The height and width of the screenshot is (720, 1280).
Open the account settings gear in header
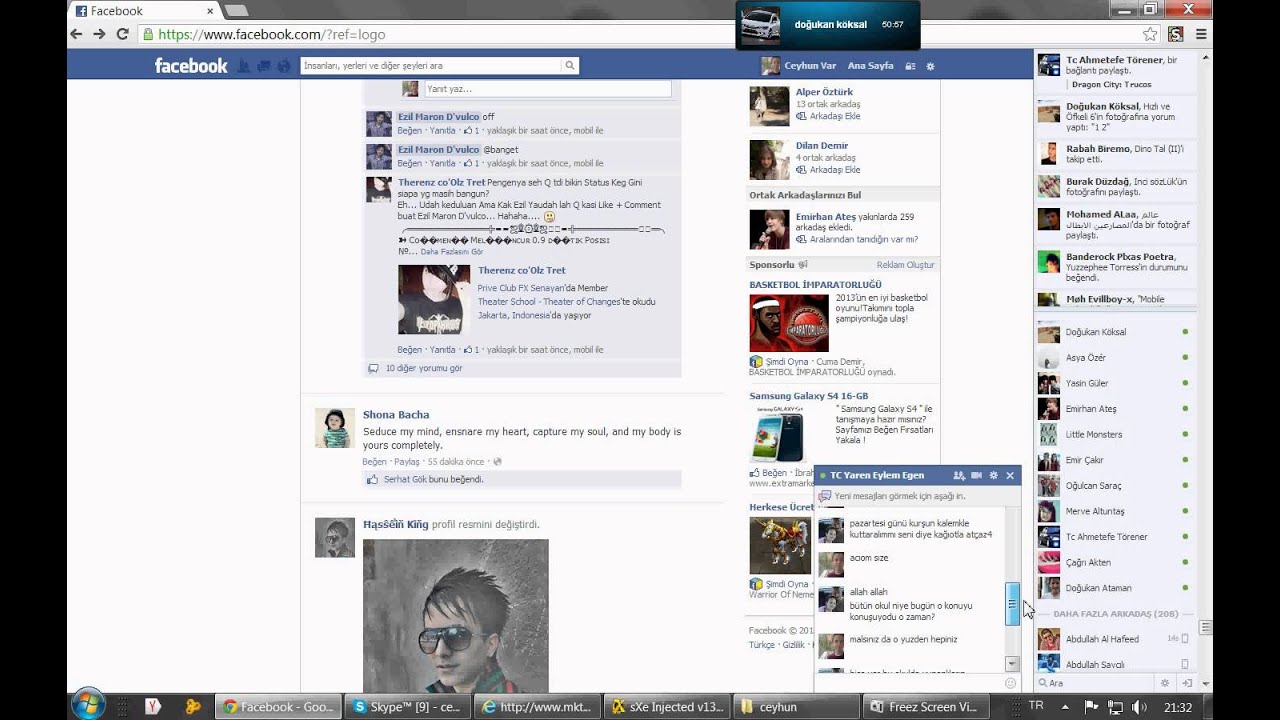(x=930, y=66)
